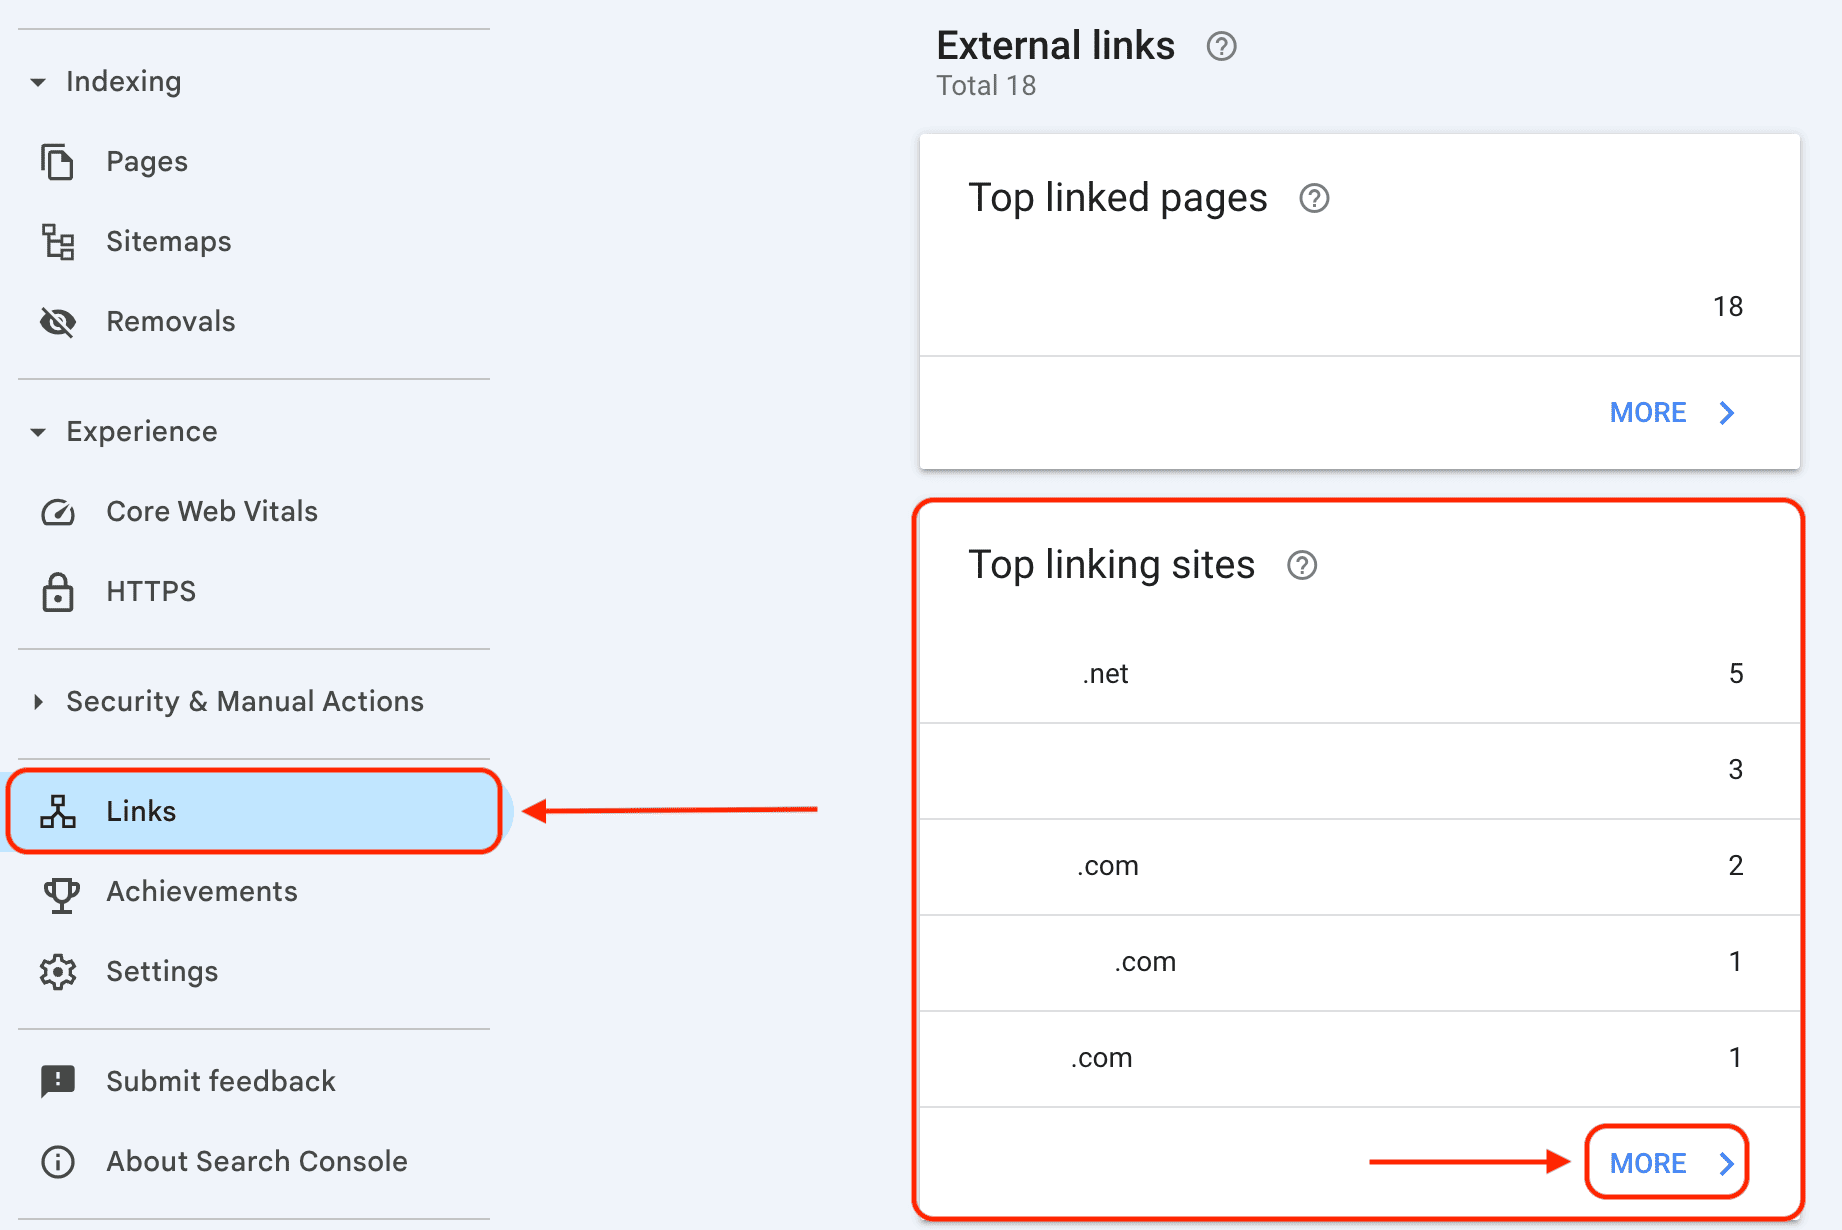
Task: Collapse the Indexing section
Action: coord(38,81)
